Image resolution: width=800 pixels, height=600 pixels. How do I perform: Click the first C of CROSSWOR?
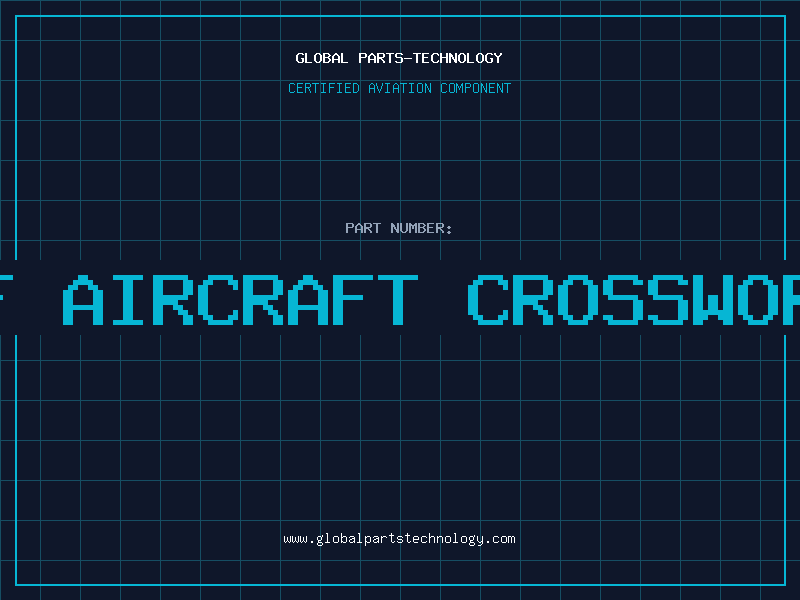(x=488, y=300)
